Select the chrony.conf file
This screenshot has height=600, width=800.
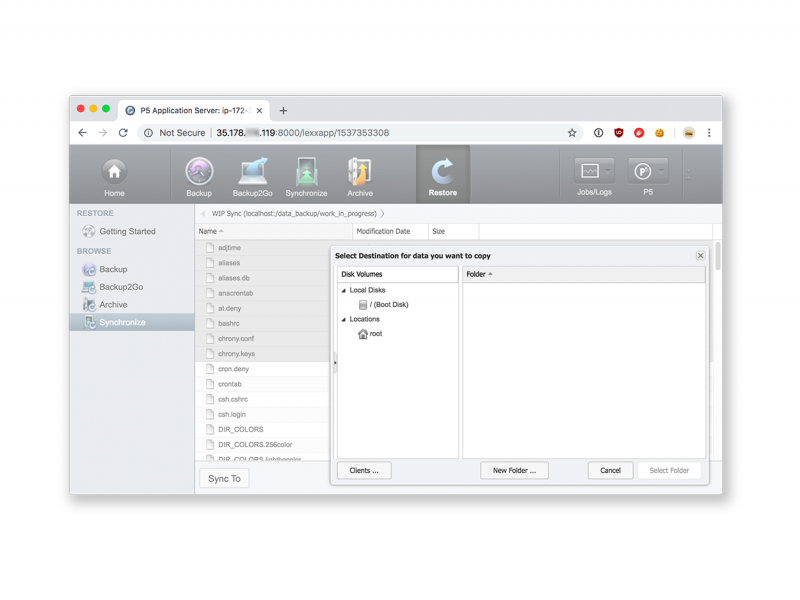[x=262, y=338]
